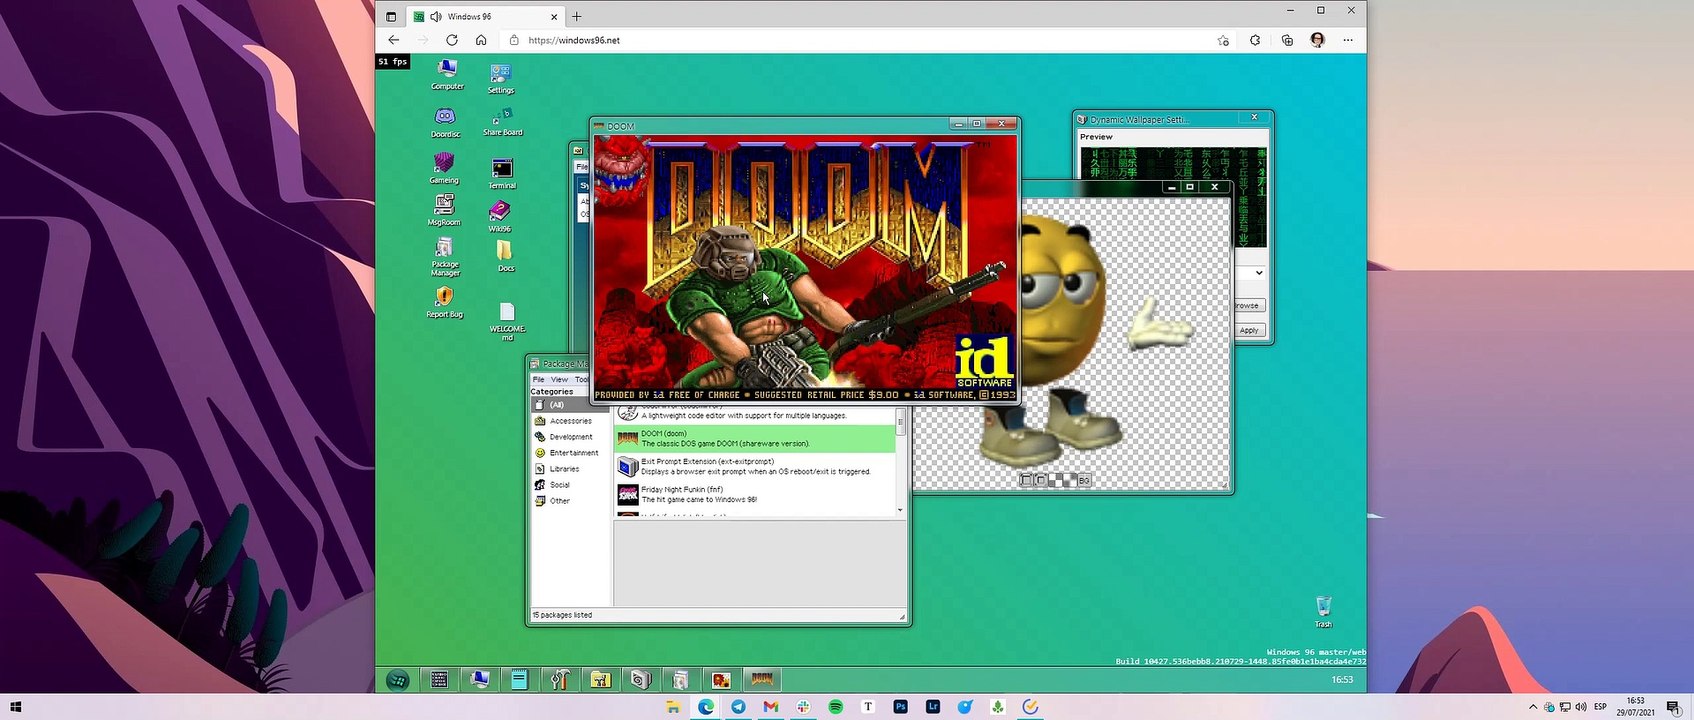Image resolution: width=1694 pixels, height=720 pixels.
Task: Click the Windows 96 browser tab
Action: pos(486,16)
